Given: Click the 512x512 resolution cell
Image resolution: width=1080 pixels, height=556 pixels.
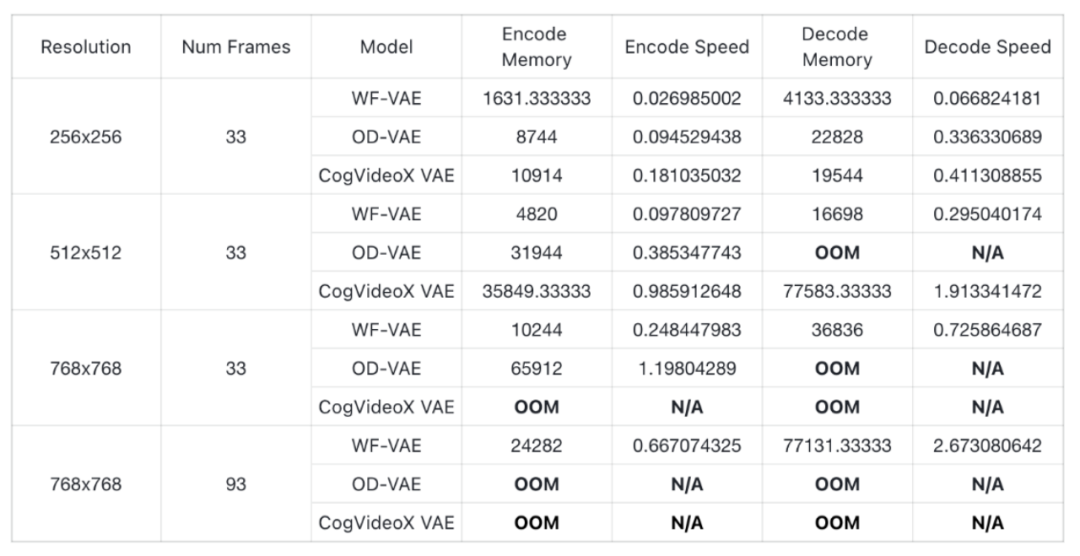Looking at the screenshot, I should click(x=86, y=253).
